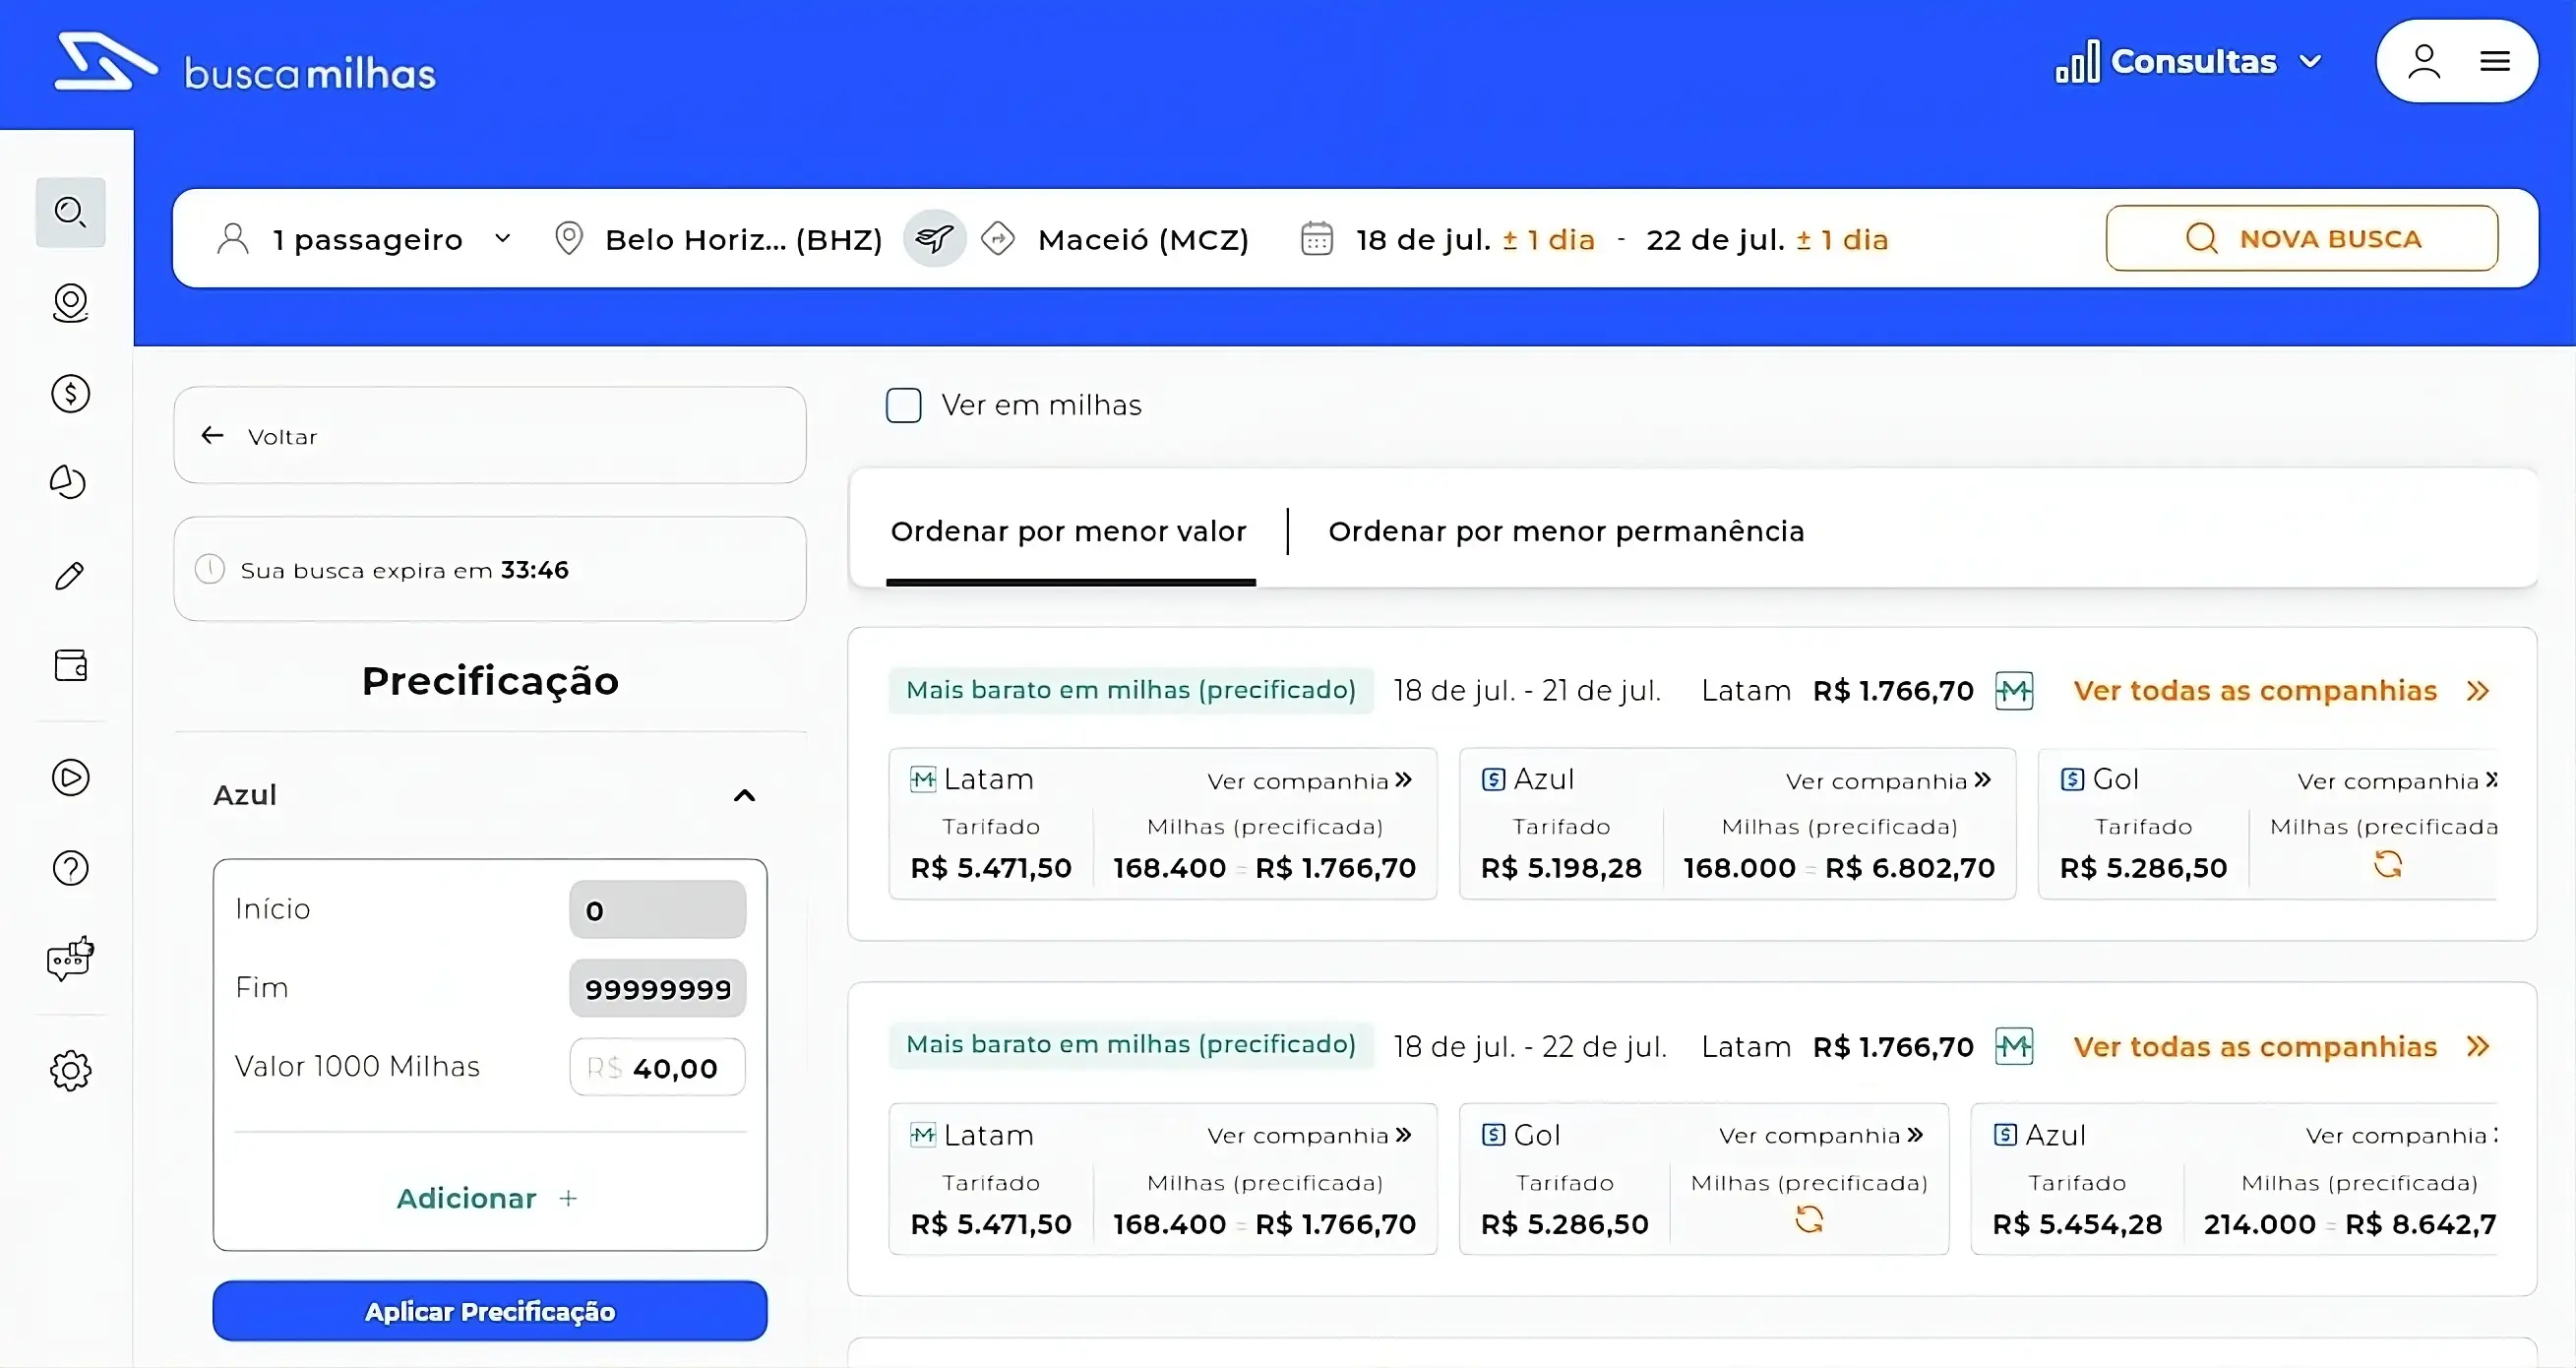This screenshot has width=2576, height=1368.
Task: Click the 'R$ 5.198,28' Azul tarifado price
Action: (1561, 868)
